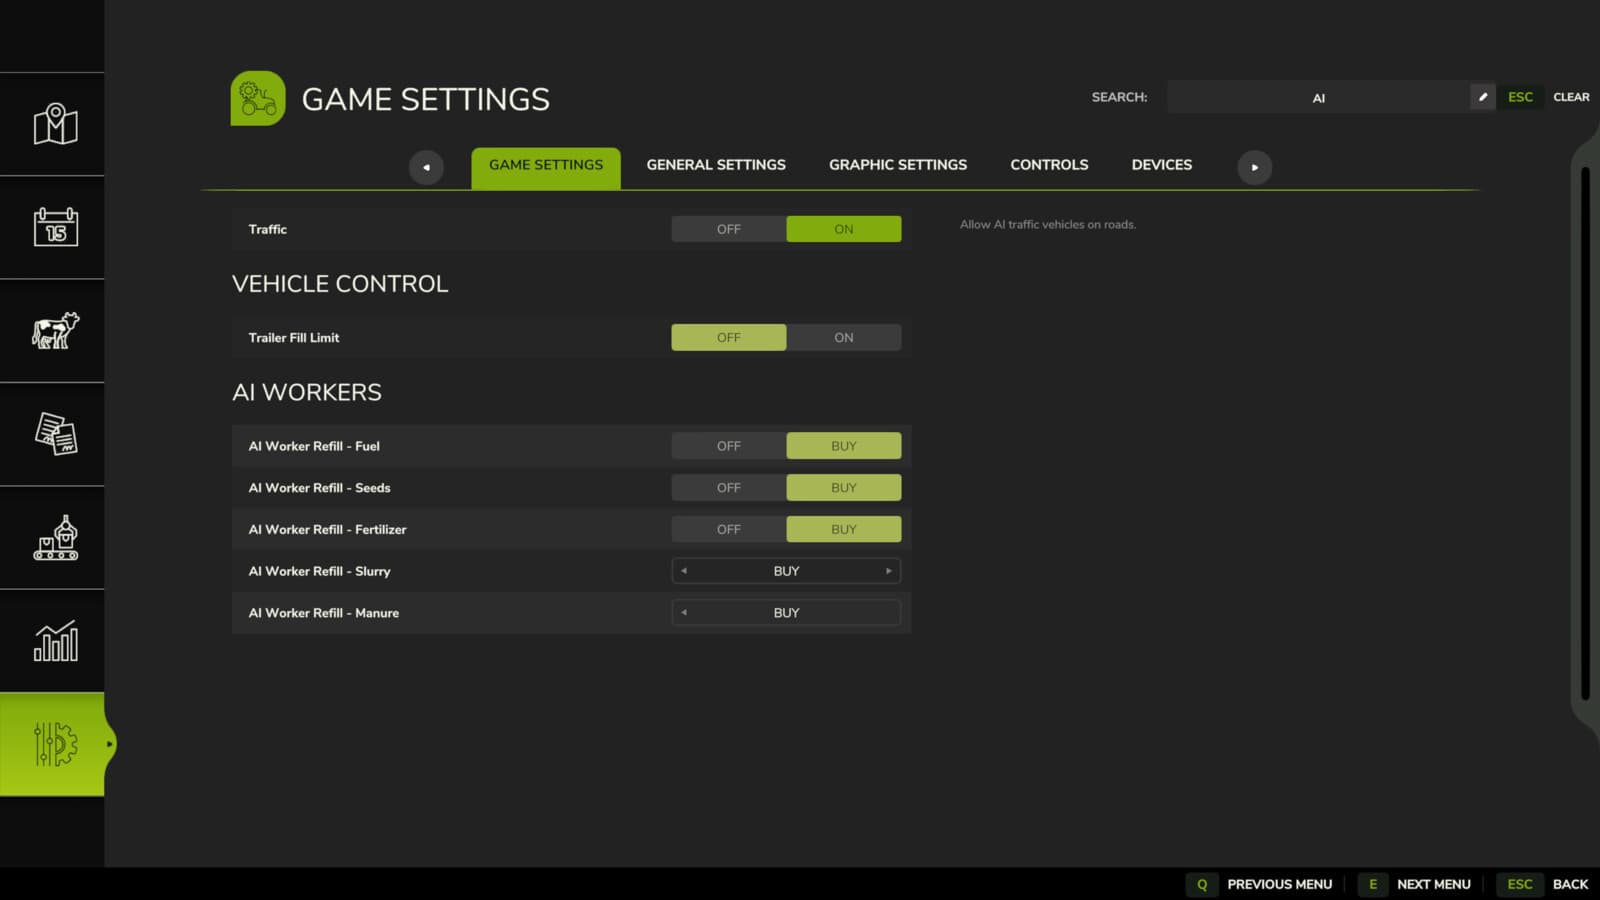This screenshot has height=900, width=1600.
Task: Turn Traffic on
Action: point(844,229)
